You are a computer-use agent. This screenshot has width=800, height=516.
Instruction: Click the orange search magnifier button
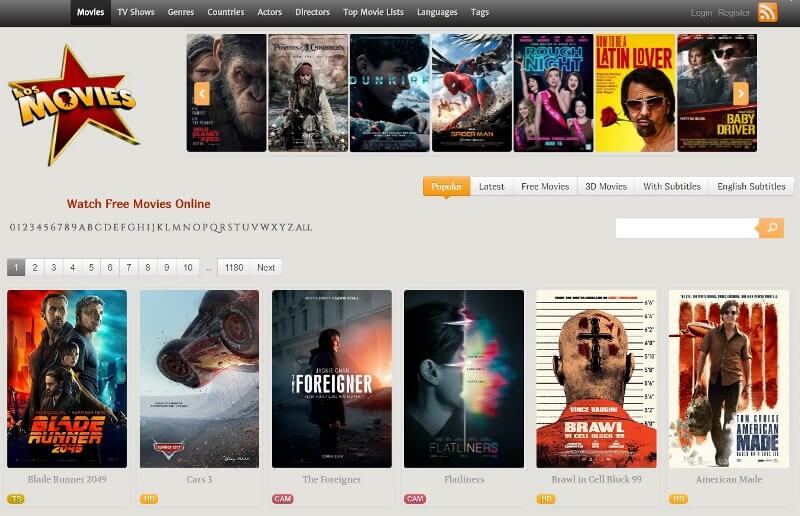(771, 228)
